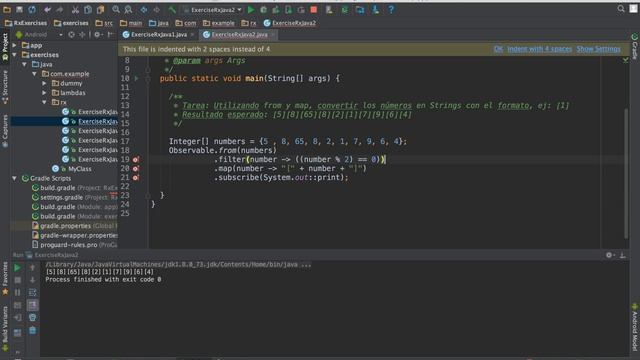Click the Cut scissors icon
Viewport: 640px width, 360px height.
[75, 9]
